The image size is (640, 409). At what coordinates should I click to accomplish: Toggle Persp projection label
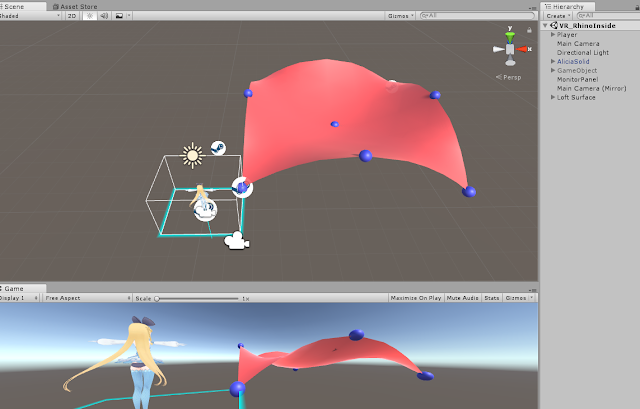(509, 77)
